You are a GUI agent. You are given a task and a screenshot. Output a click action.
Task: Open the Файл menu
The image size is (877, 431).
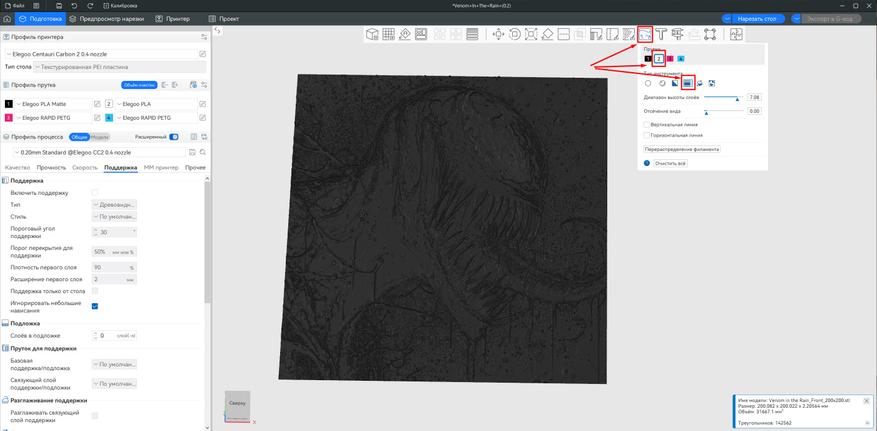point(14,5)
